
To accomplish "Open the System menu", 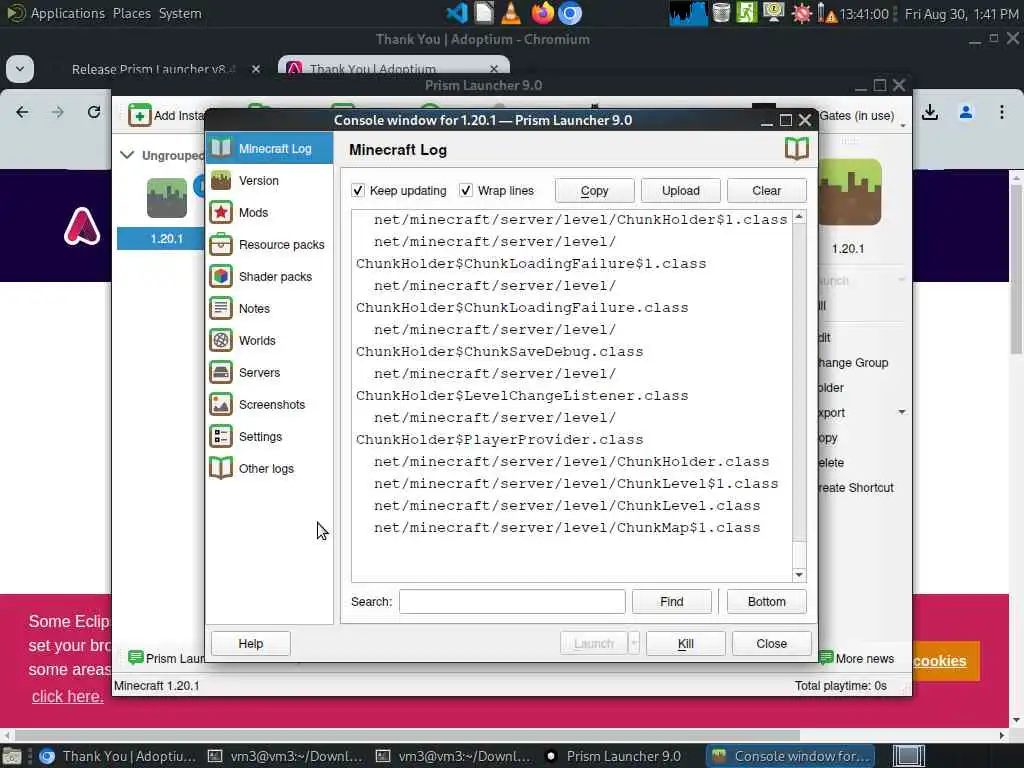I will click(x=180, y=13).
